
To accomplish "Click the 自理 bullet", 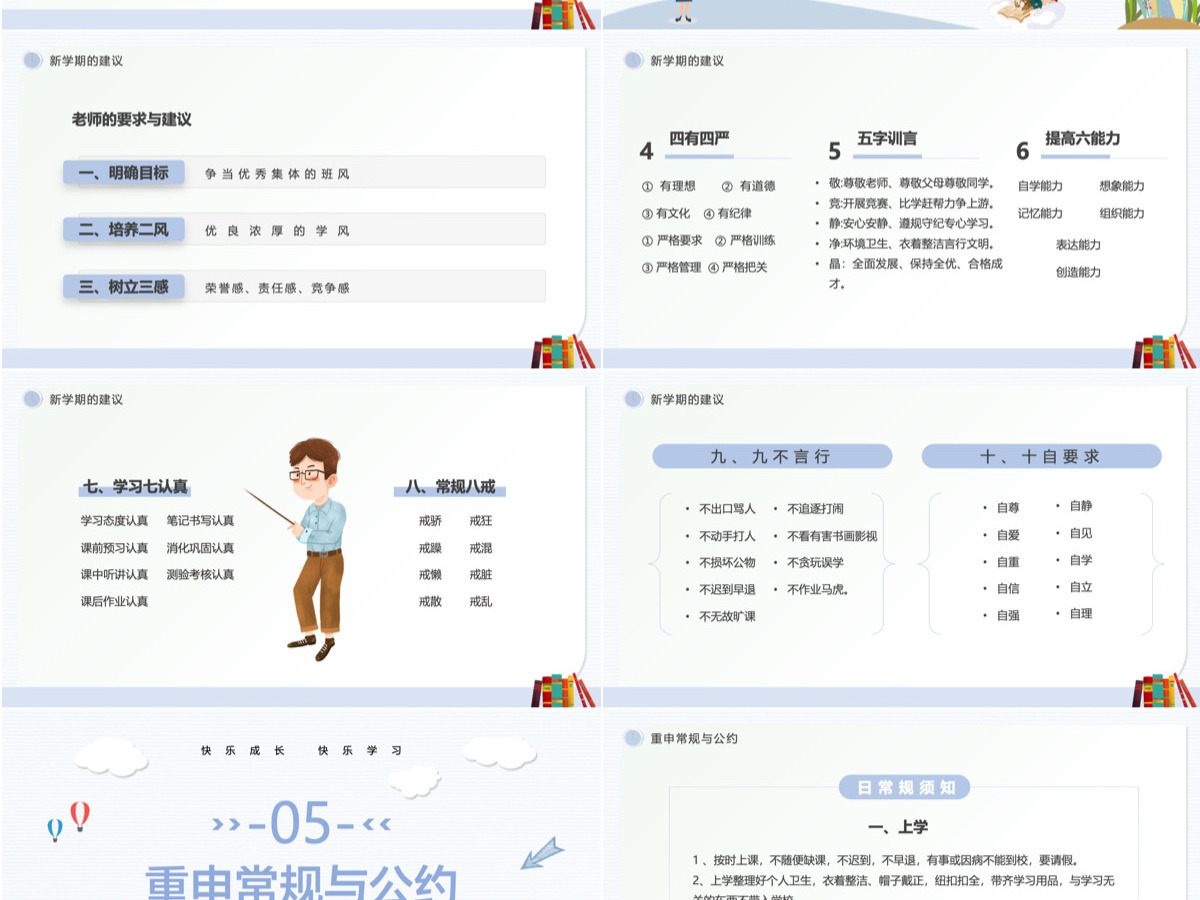I will click(x=1074, y=613).
